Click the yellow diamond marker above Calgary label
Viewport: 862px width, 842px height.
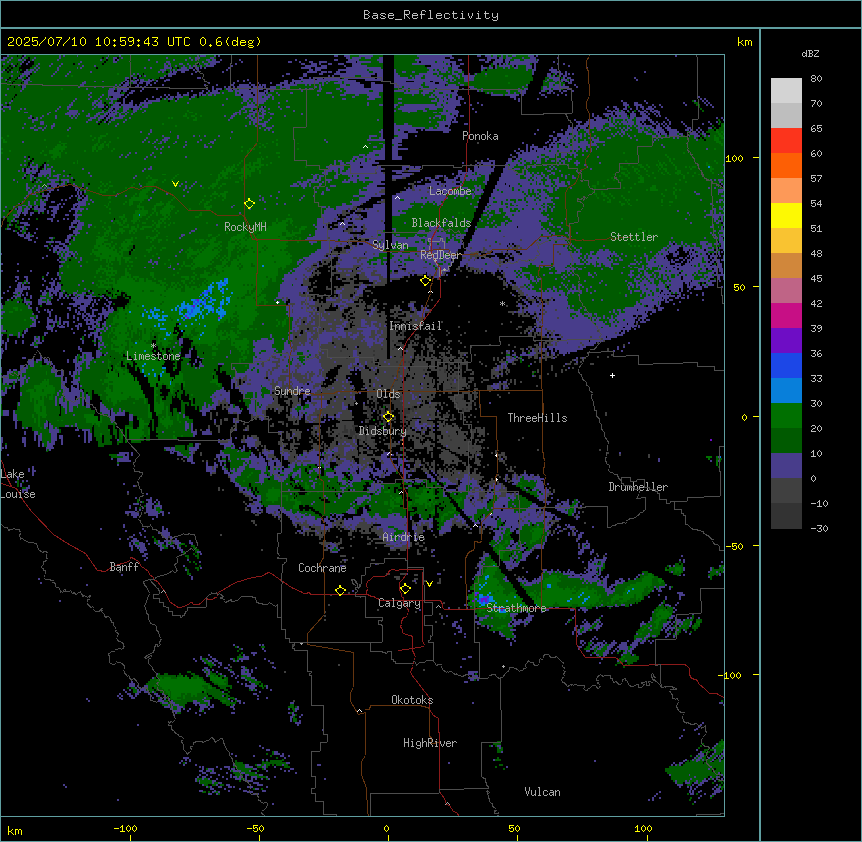[405, 589]
